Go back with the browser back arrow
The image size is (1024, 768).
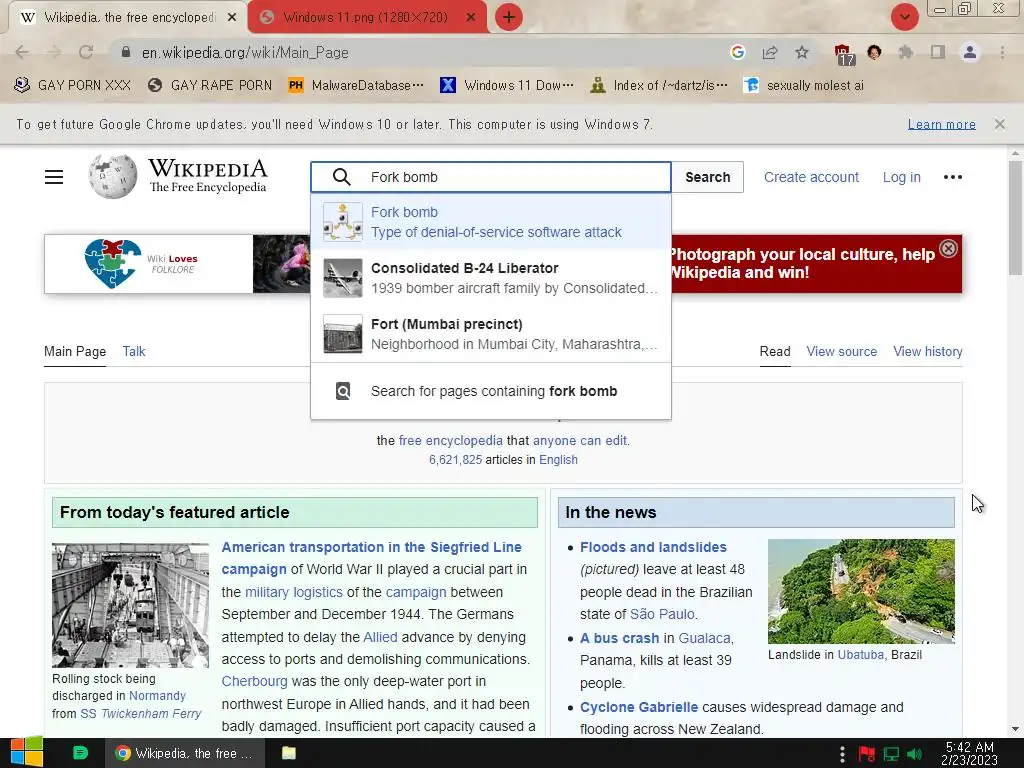click(x=22, y=52)
